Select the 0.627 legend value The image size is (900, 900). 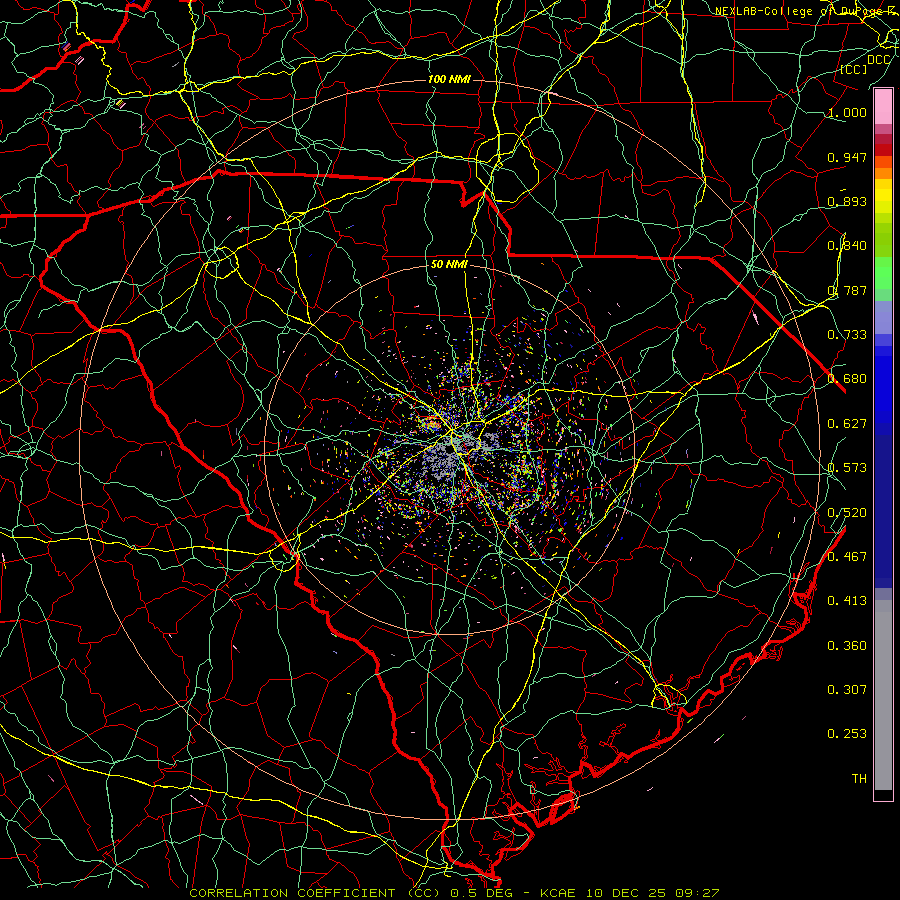pos(847,424)
